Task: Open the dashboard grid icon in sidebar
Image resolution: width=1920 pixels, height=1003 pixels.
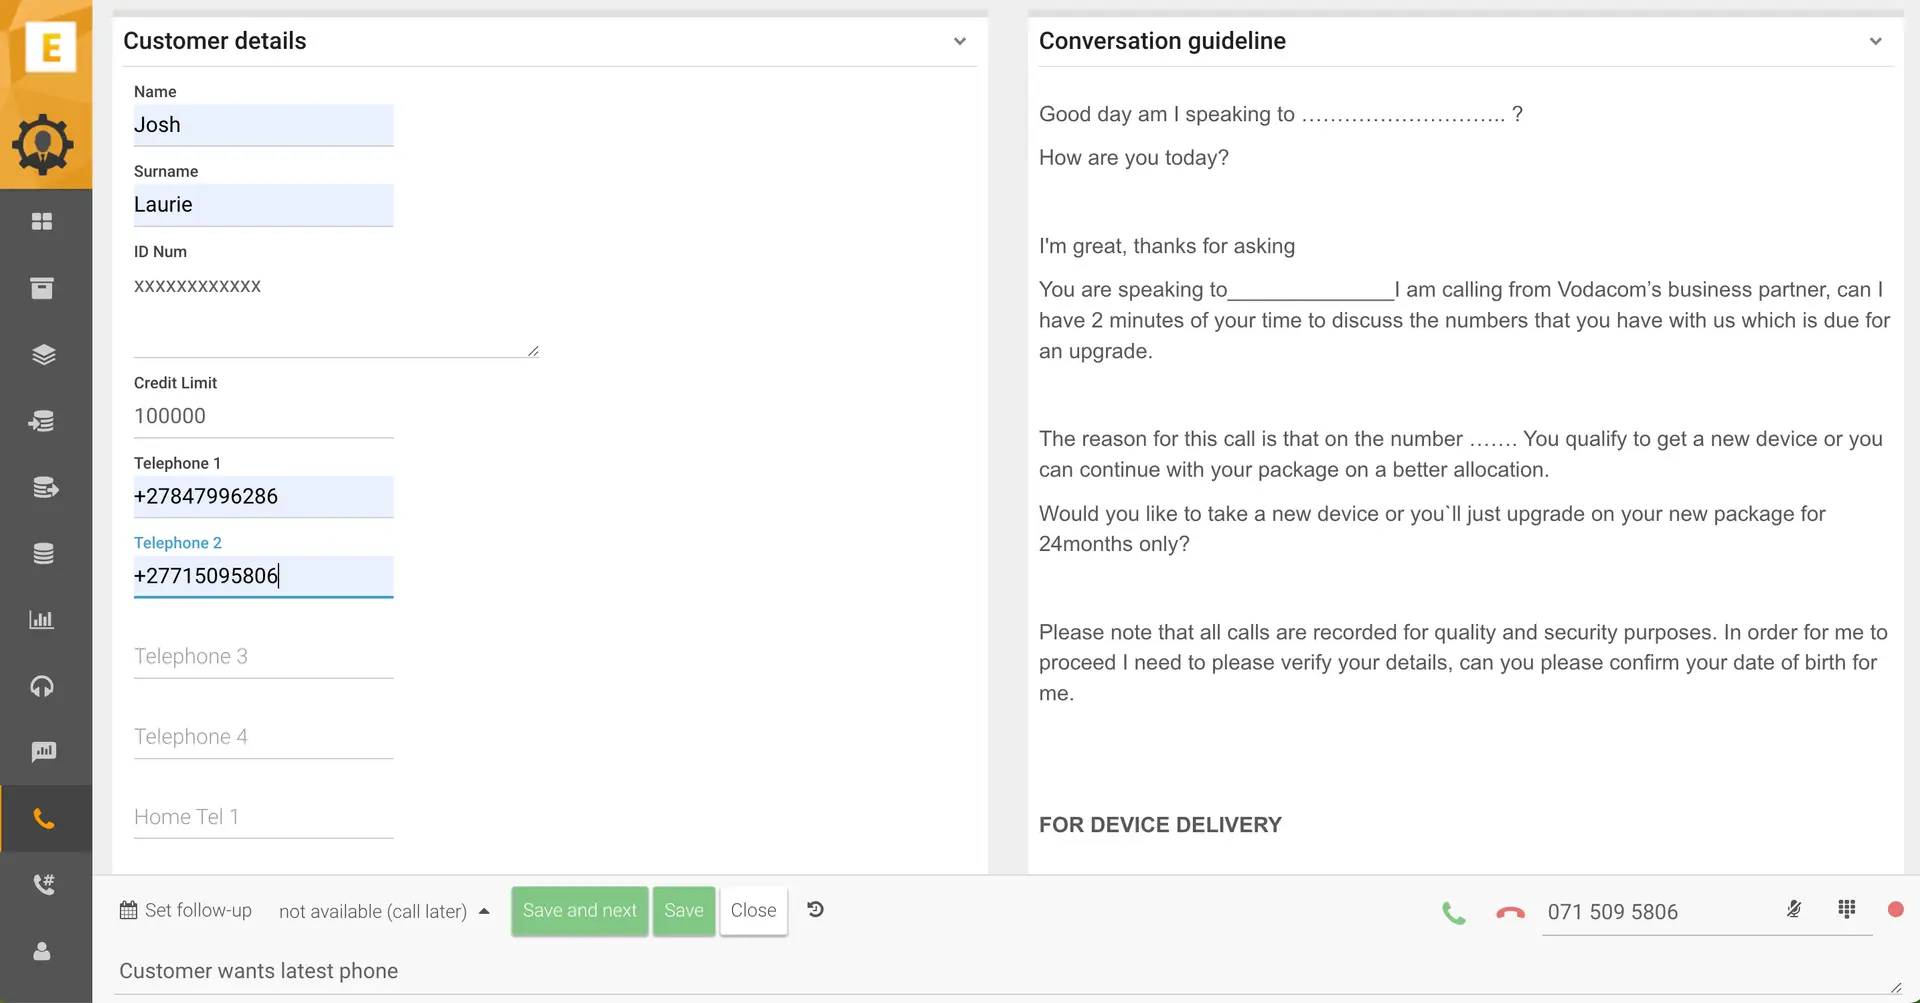Action: [x=42, y=222]
